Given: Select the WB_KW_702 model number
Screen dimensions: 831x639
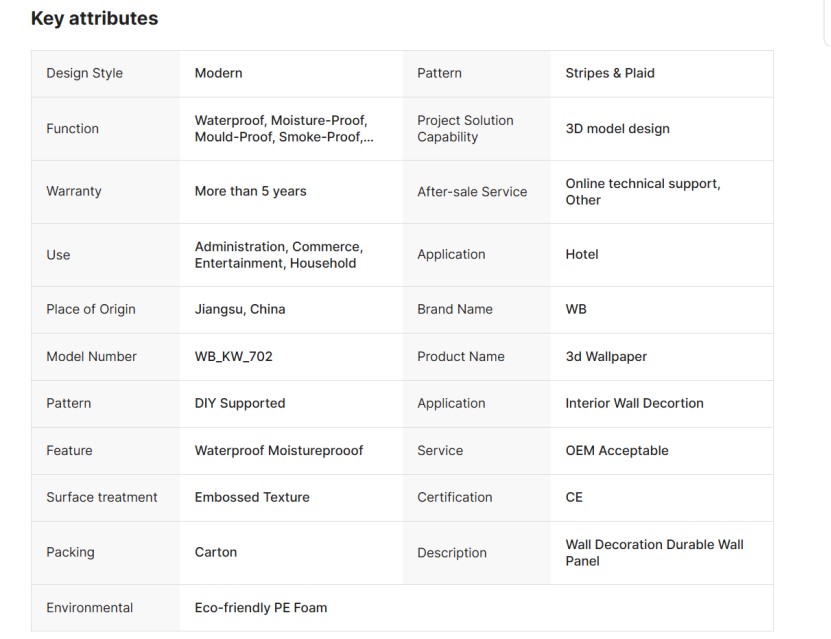Looking at the screenshot, I should [x=233, y=356].
